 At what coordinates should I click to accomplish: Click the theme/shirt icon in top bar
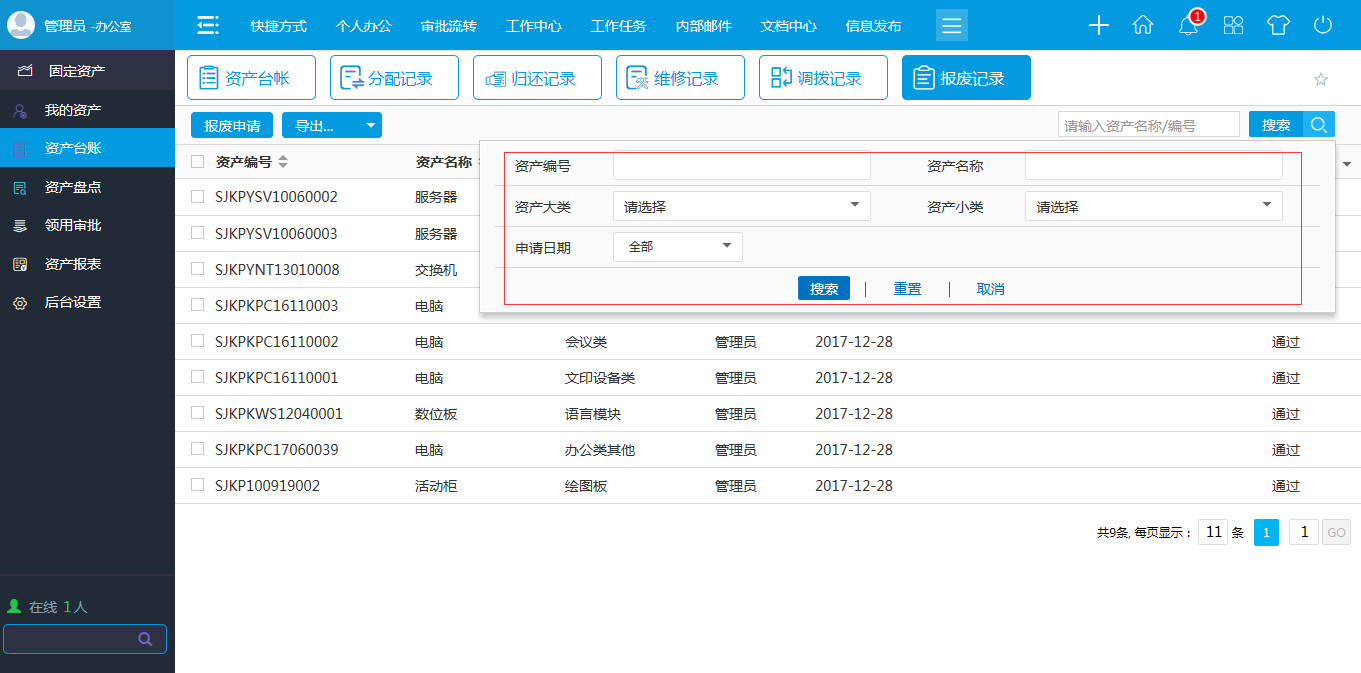tap(1278, 26)
